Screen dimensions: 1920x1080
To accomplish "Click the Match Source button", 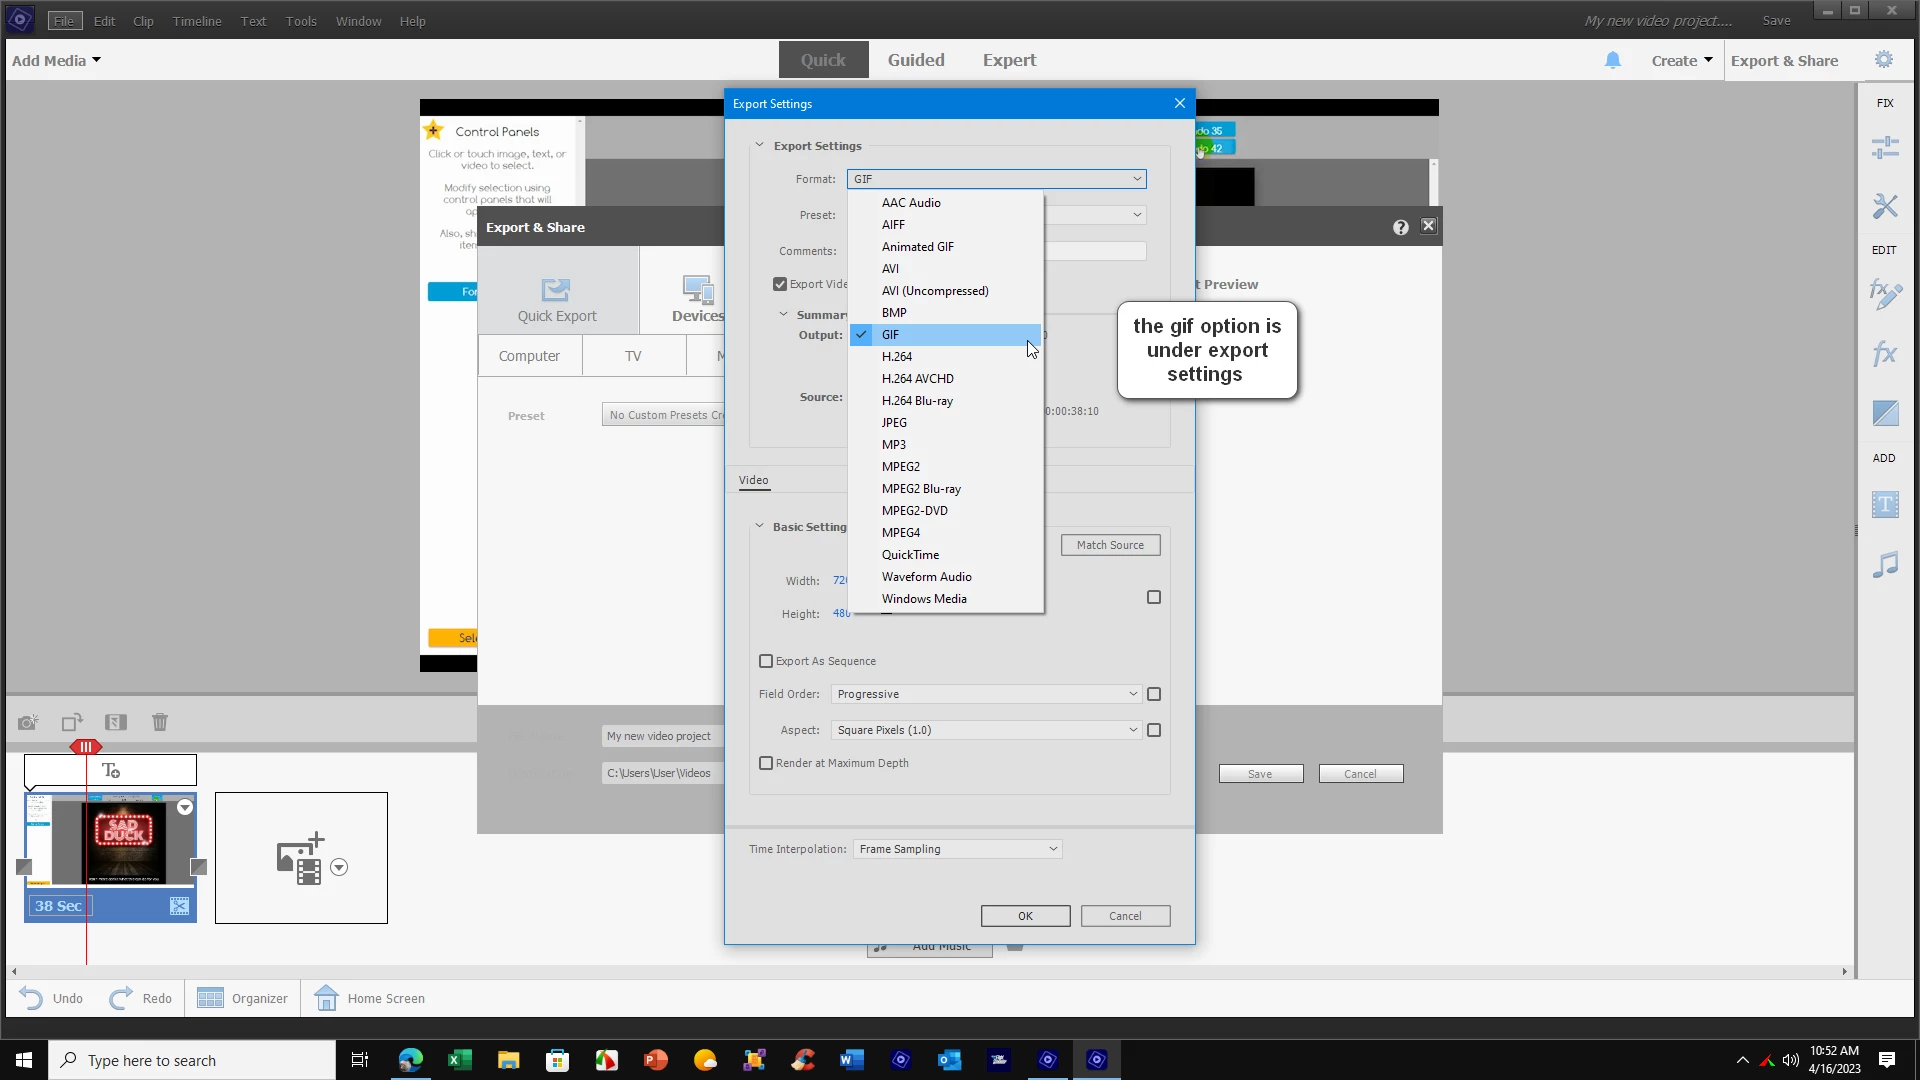I will coord(1110,545).
